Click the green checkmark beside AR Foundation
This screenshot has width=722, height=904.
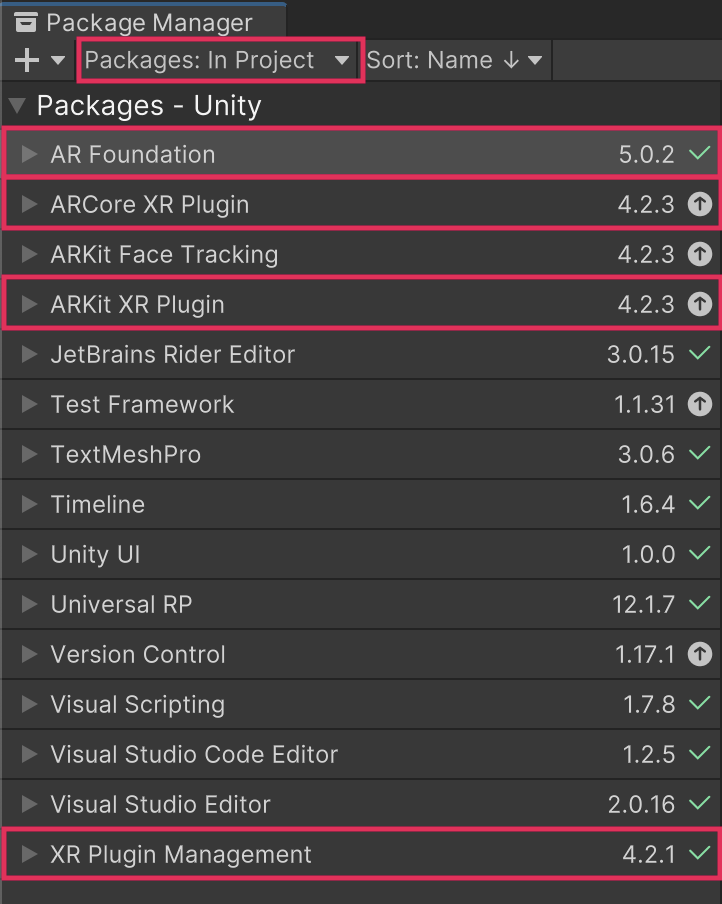(700, 155)
